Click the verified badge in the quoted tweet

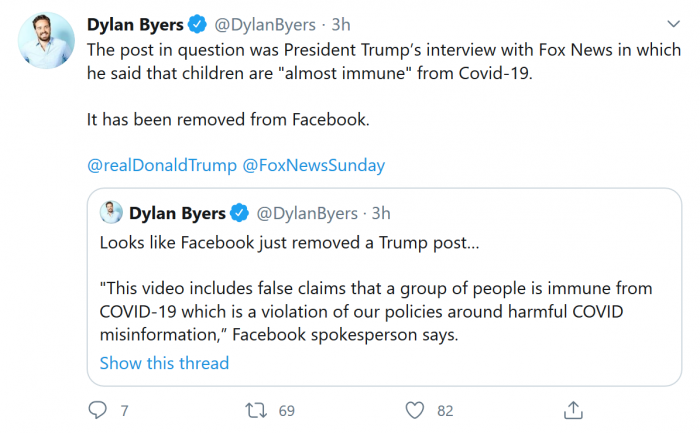point(240,213)
